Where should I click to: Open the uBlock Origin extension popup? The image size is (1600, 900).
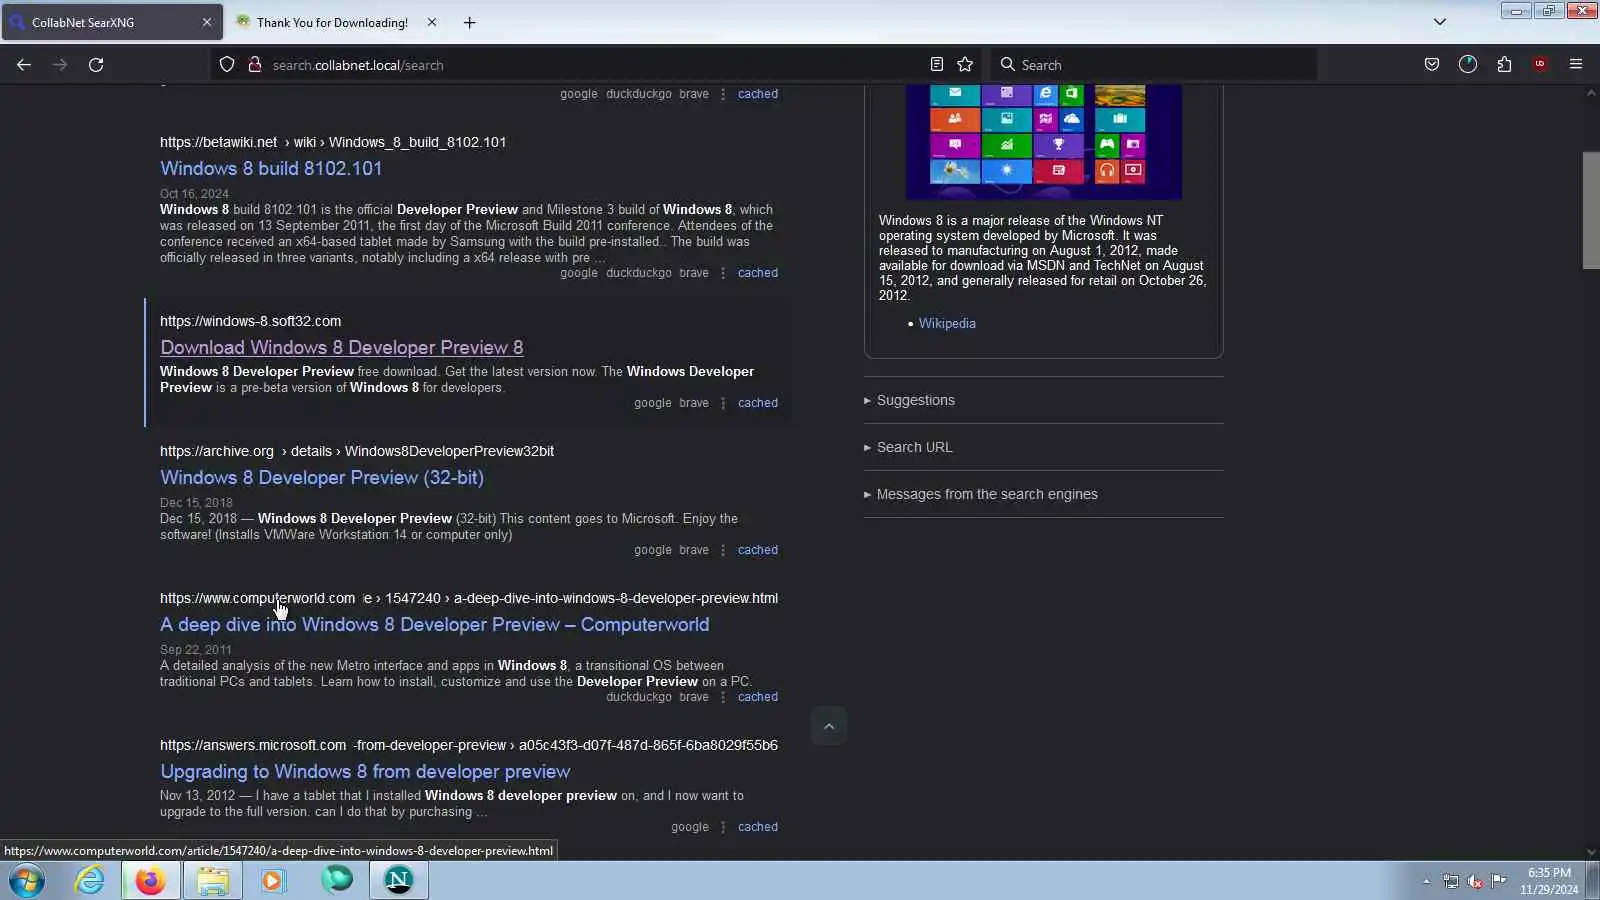[x=1540, y=65]
